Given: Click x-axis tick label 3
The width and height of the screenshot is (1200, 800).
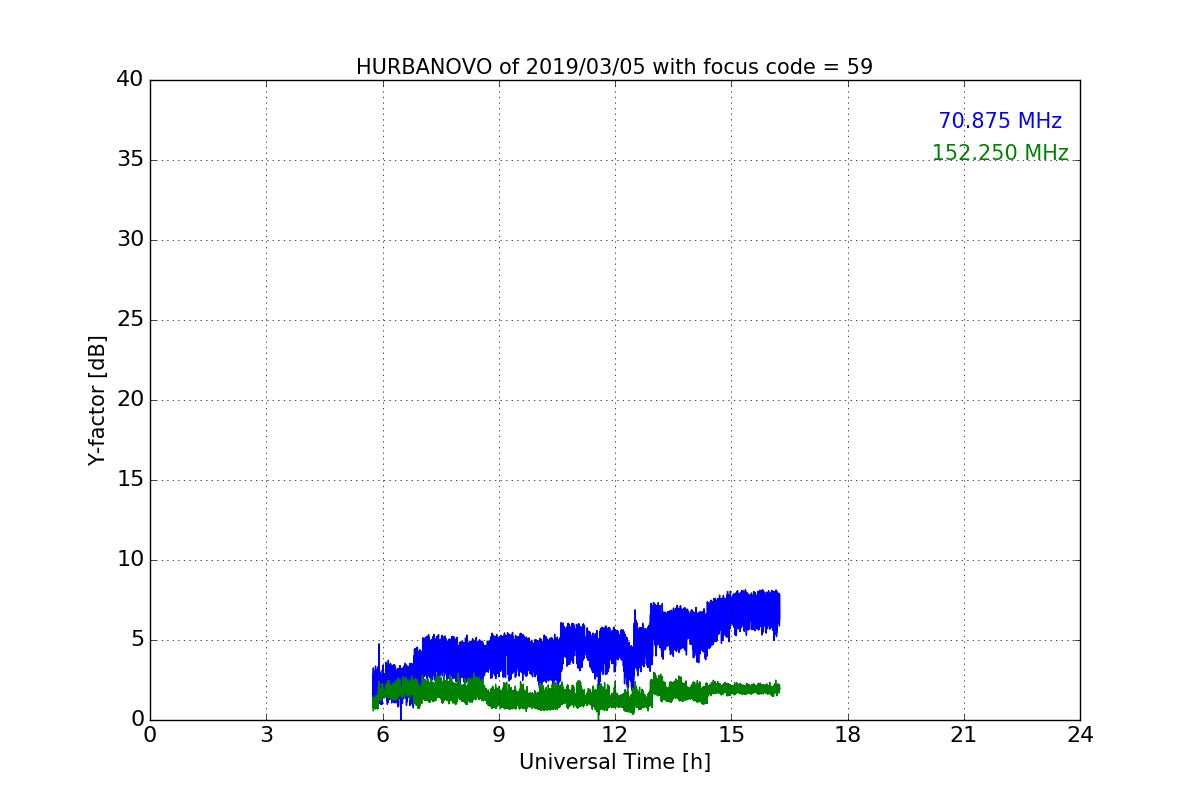Looking at the screenshot, I should pos(266,735).
